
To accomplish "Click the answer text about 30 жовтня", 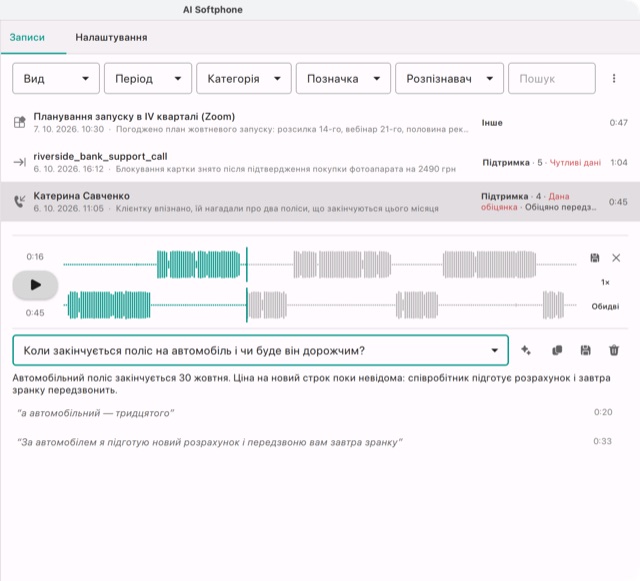I will point(311,384).
